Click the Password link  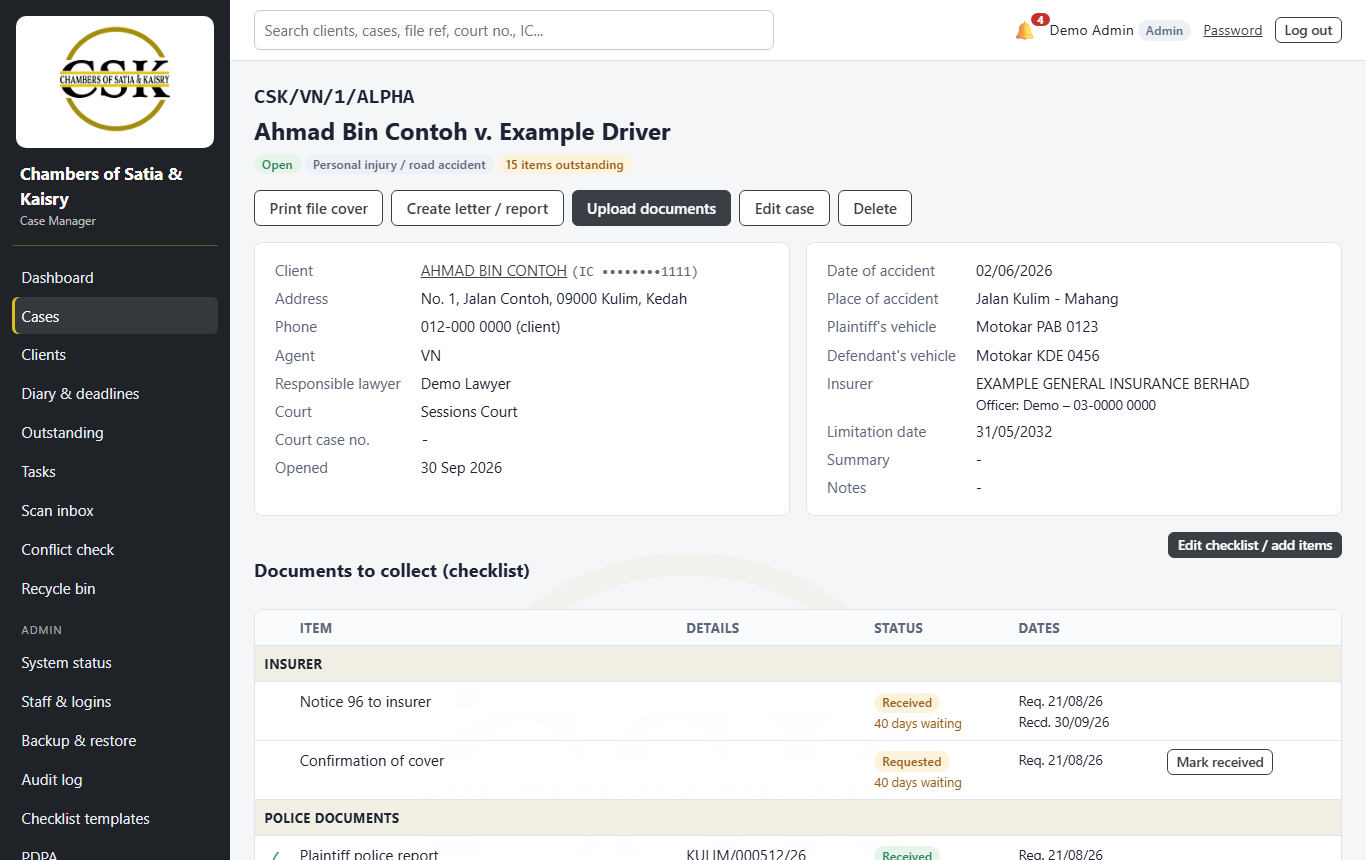pos(1232,30)
